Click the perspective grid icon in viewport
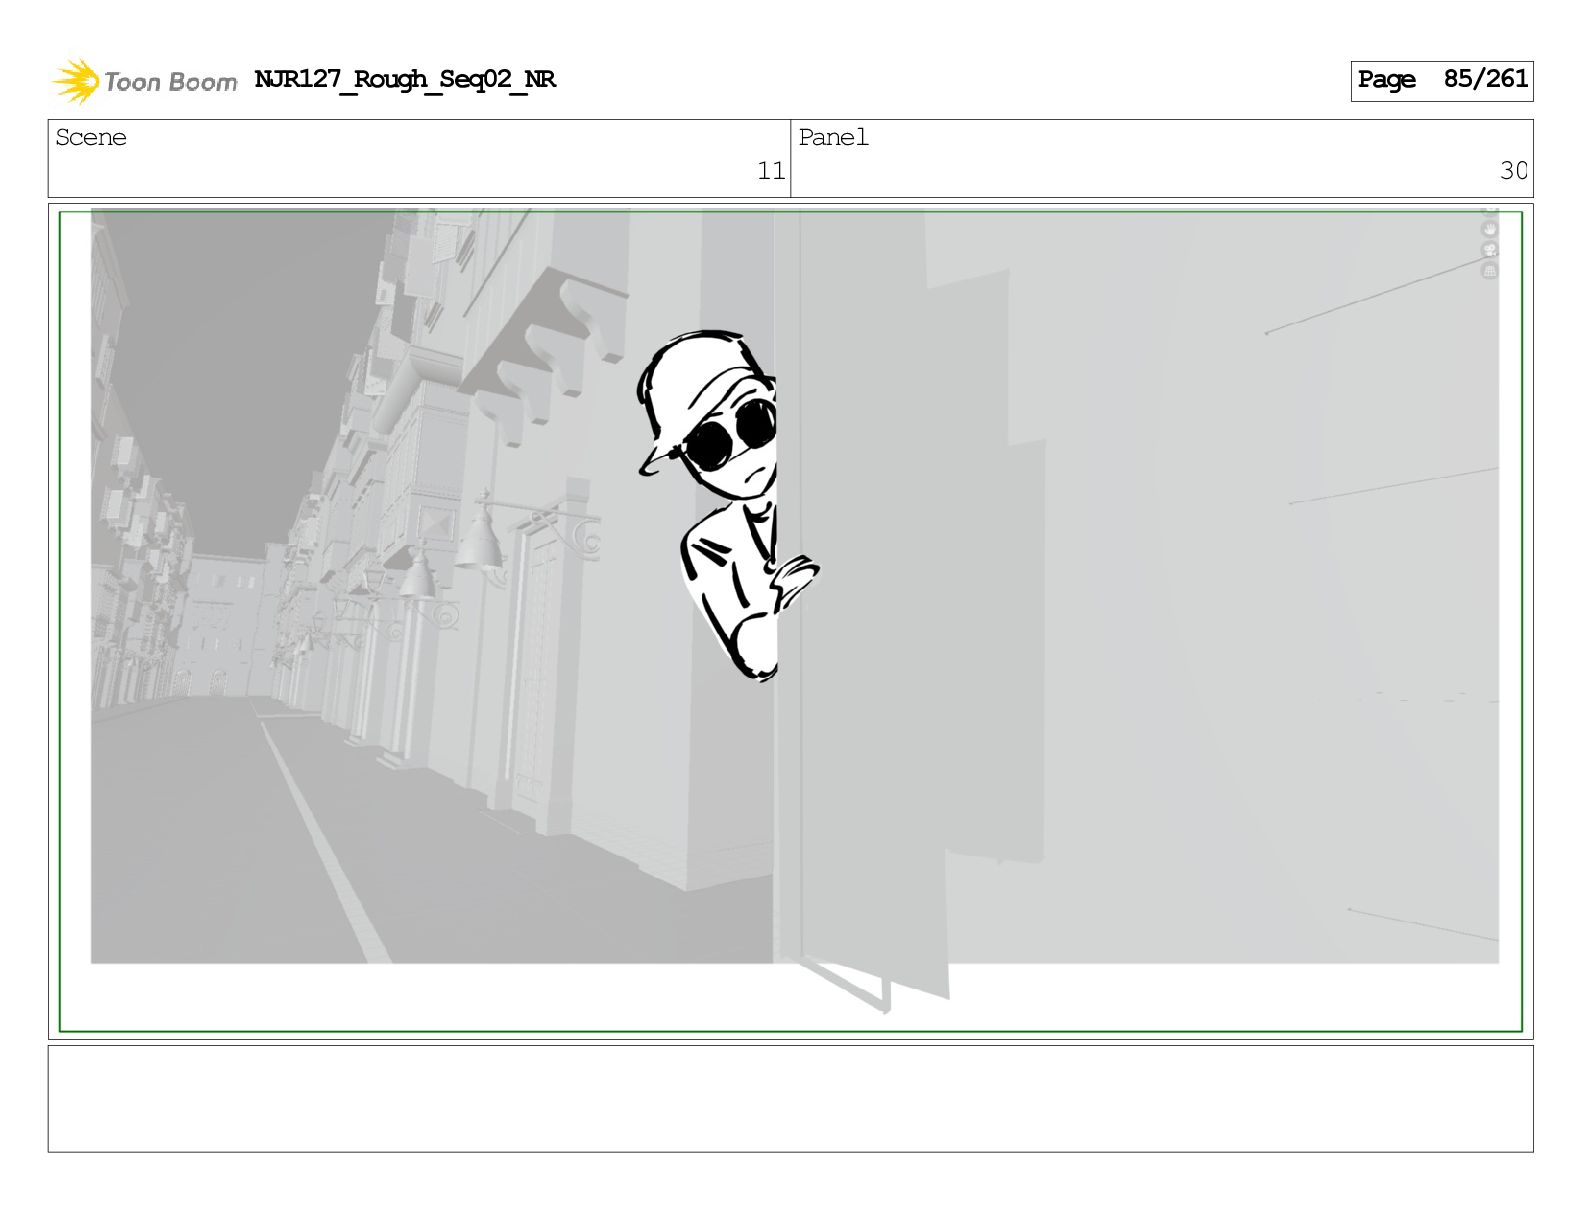This screenshot has width=1584, height=1224. 1489,270
